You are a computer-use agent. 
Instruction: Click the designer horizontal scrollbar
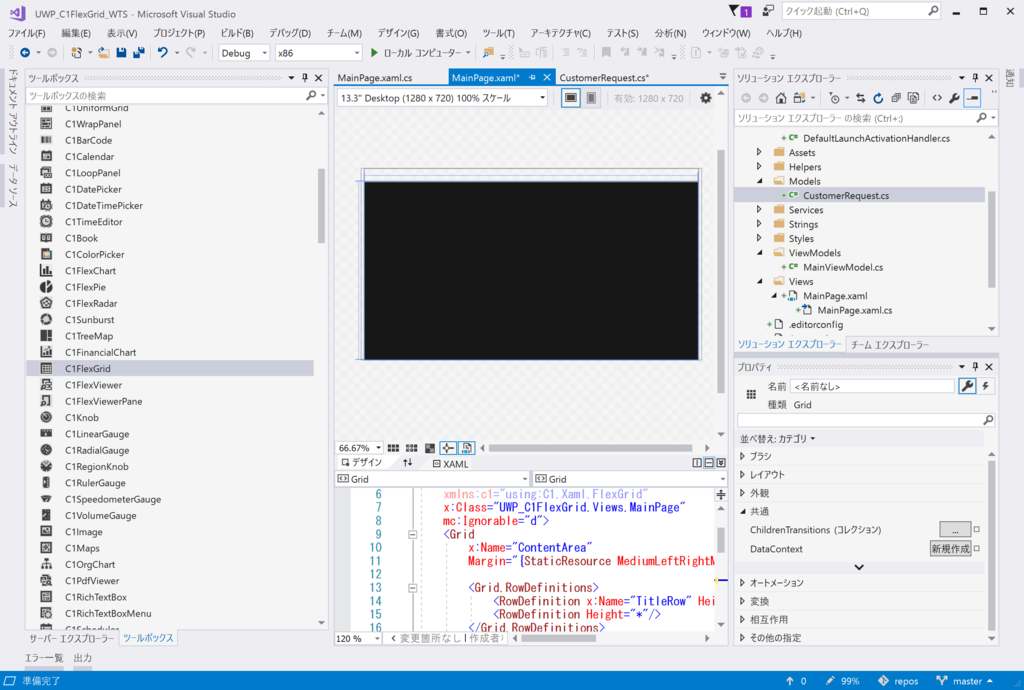pyautogui.click(x=590, y=448)
